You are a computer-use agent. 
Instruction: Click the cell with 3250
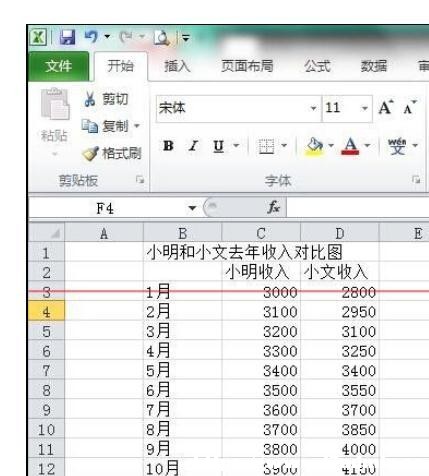[340, 350]
